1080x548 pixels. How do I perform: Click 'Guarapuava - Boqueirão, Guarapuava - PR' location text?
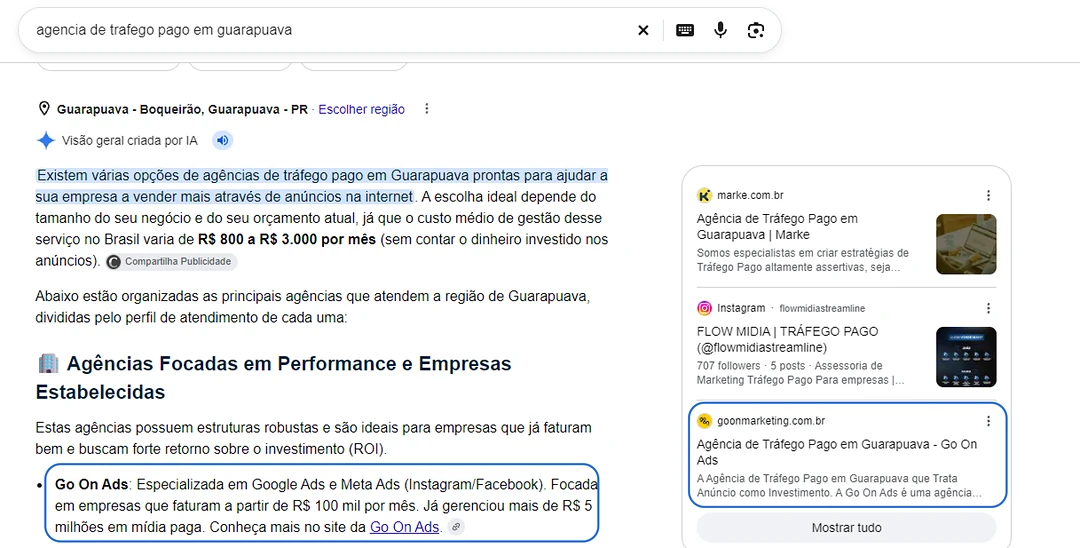183,109
